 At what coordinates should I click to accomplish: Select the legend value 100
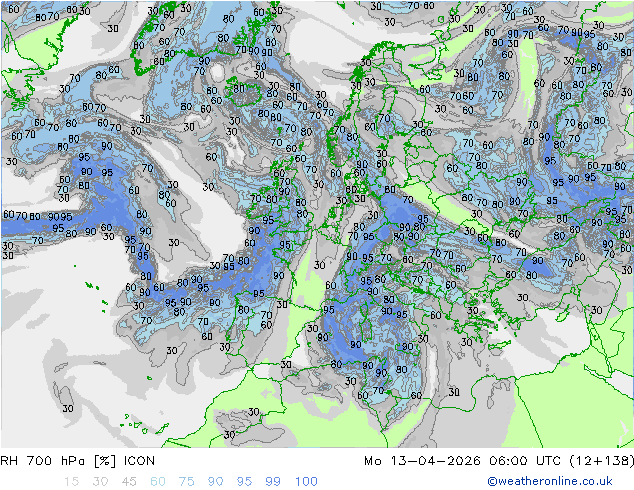(306, 482)
